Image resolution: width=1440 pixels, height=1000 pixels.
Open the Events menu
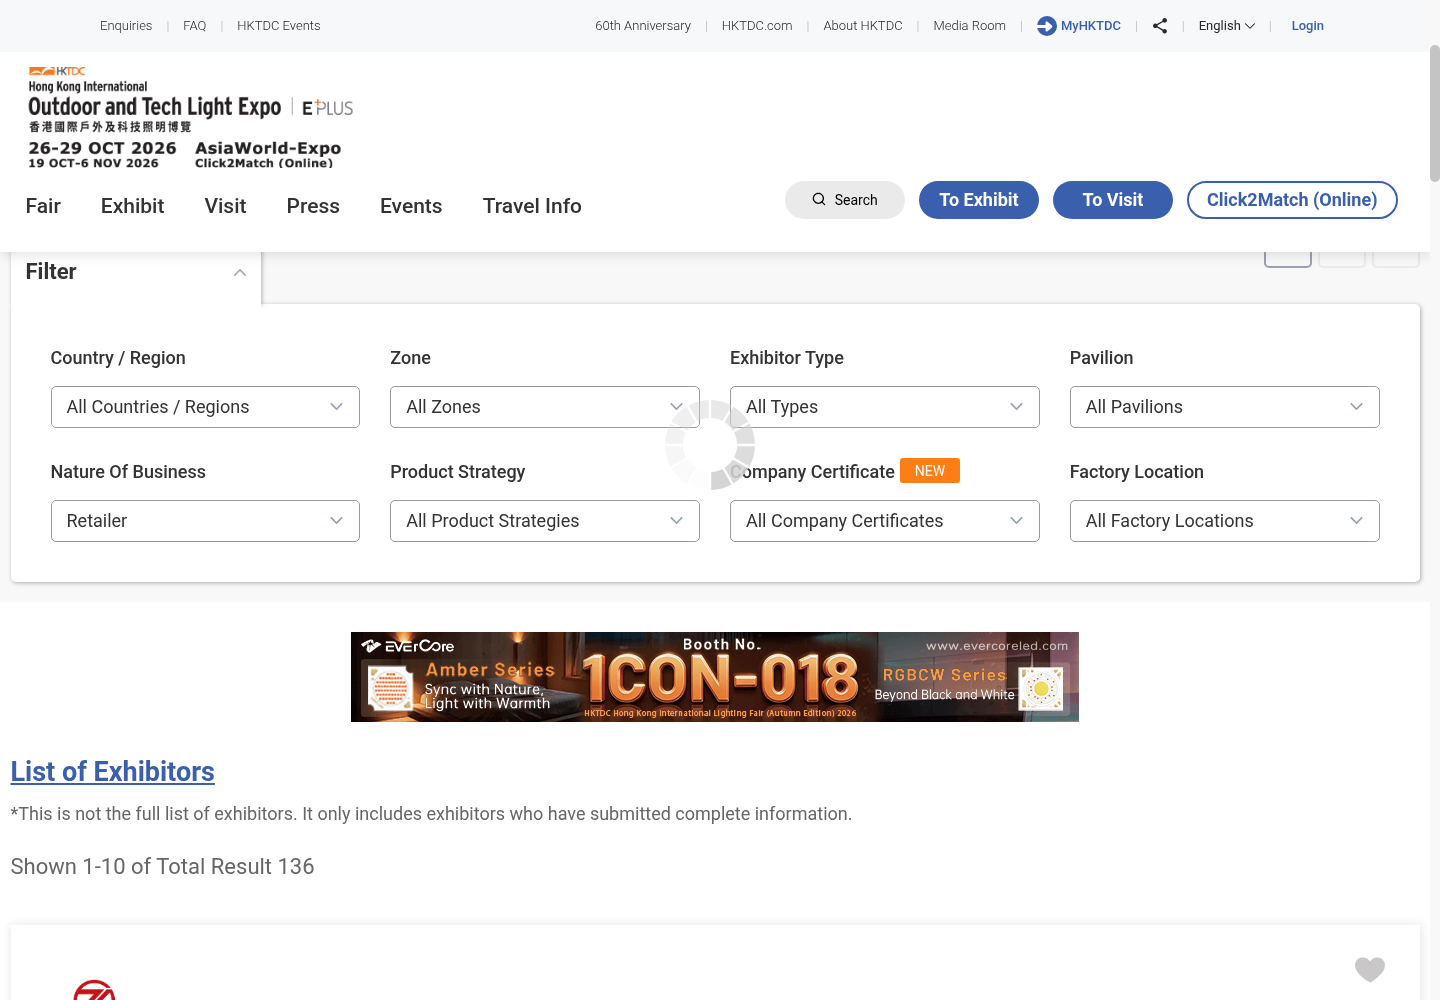click(x=411, y=206)
